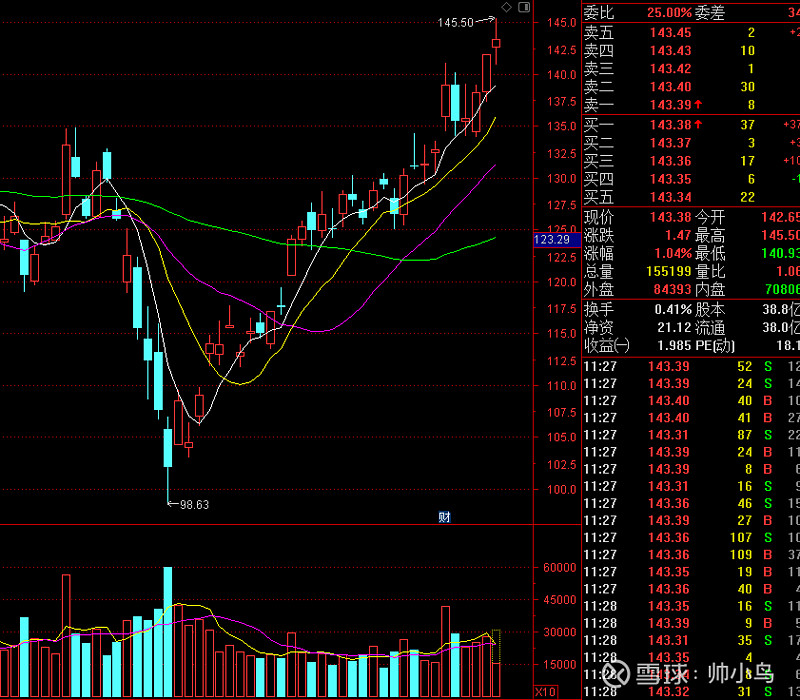
Task: Select the 11:28 tick row with volume 35 S
Action: tap(691, 640)
